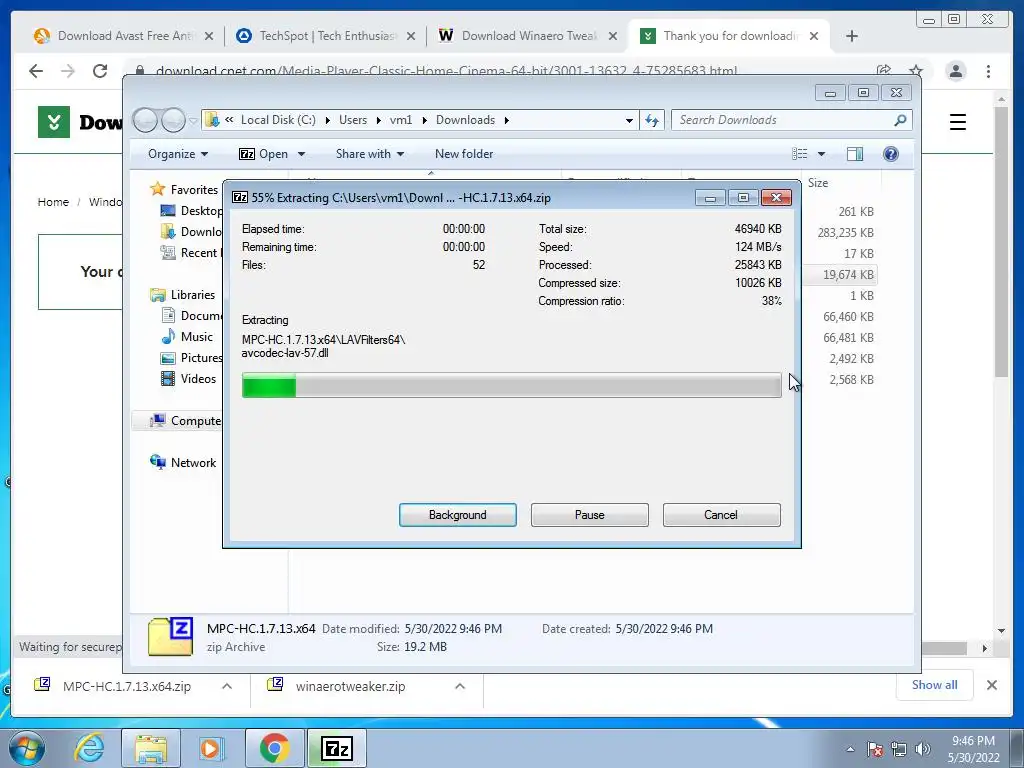This screenshot has width=1024, height=768.
Task: Change the view icon in Explorer
Action: 799,153
